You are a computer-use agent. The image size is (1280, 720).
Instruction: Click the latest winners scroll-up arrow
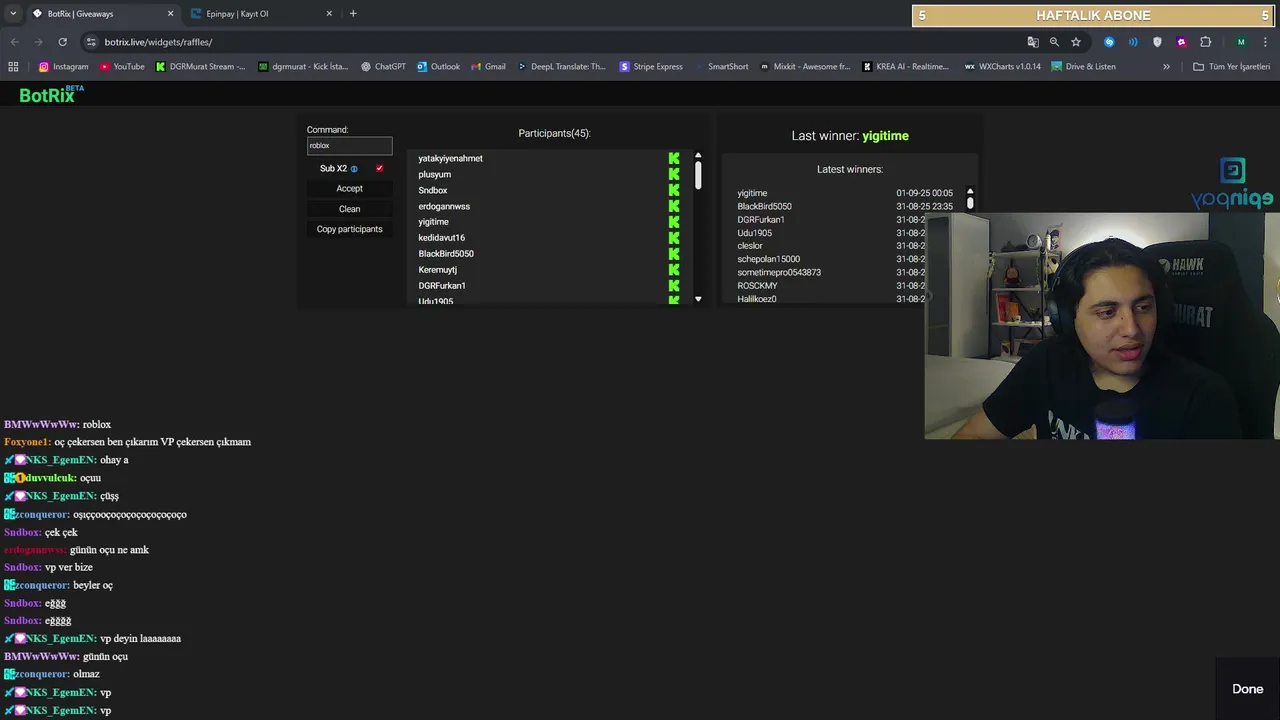click(970, 191)
